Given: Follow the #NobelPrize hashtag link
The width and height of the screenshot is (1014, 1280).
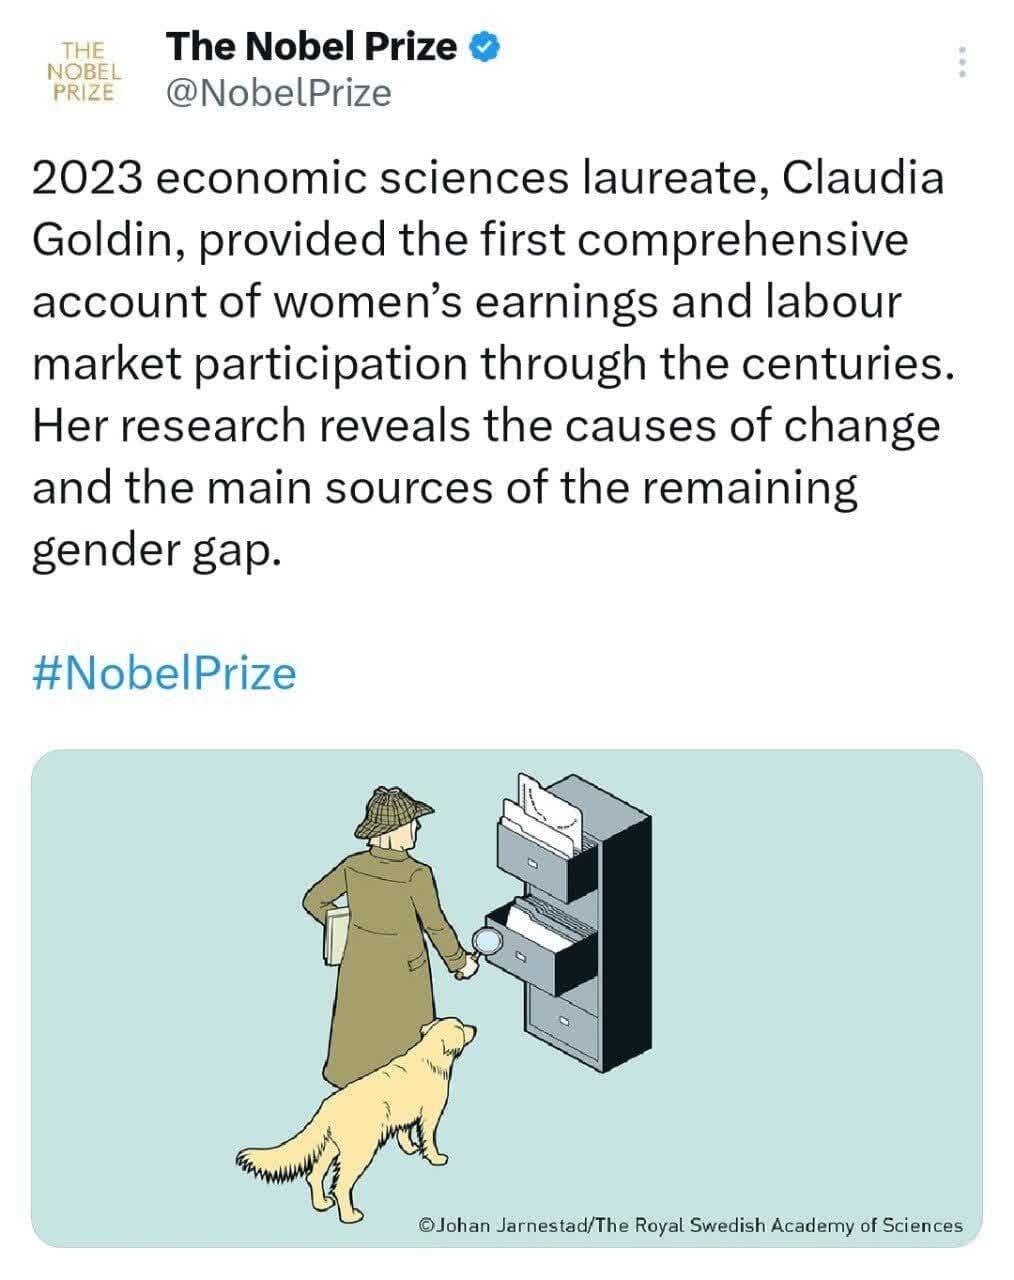Looking at the screenshot, I should click(165, 672).
